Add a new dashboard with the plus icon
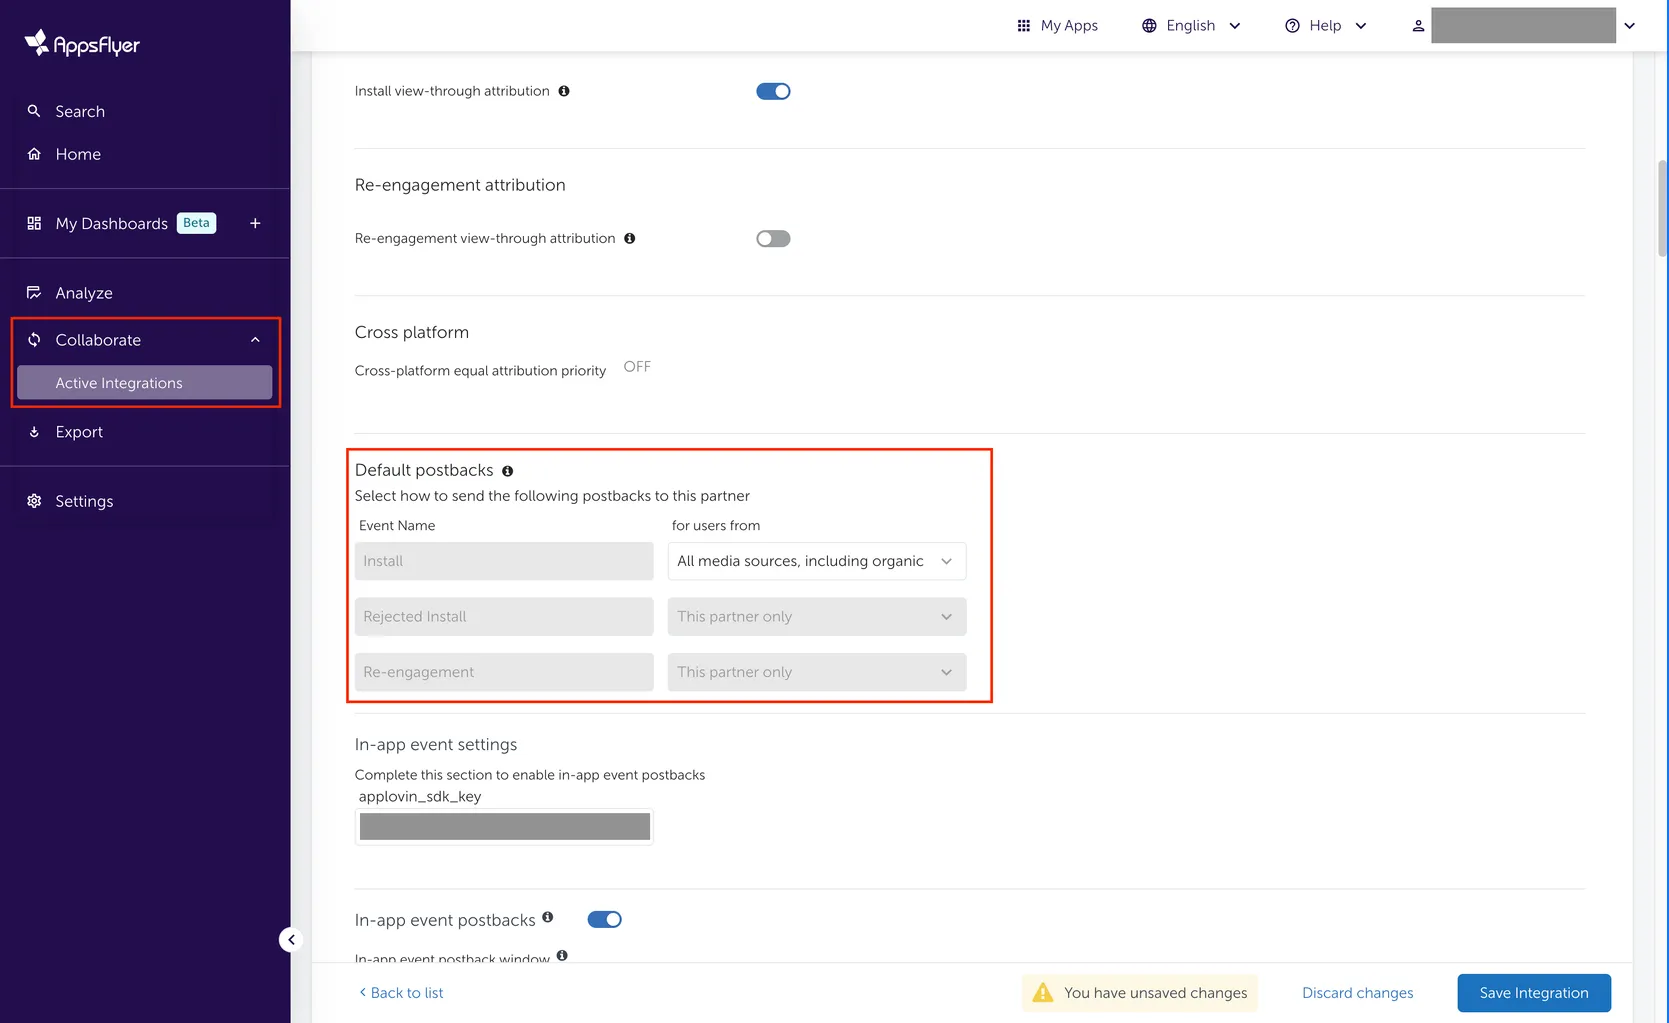This screenshot has height=1023, width=1669. pos(255,223)
